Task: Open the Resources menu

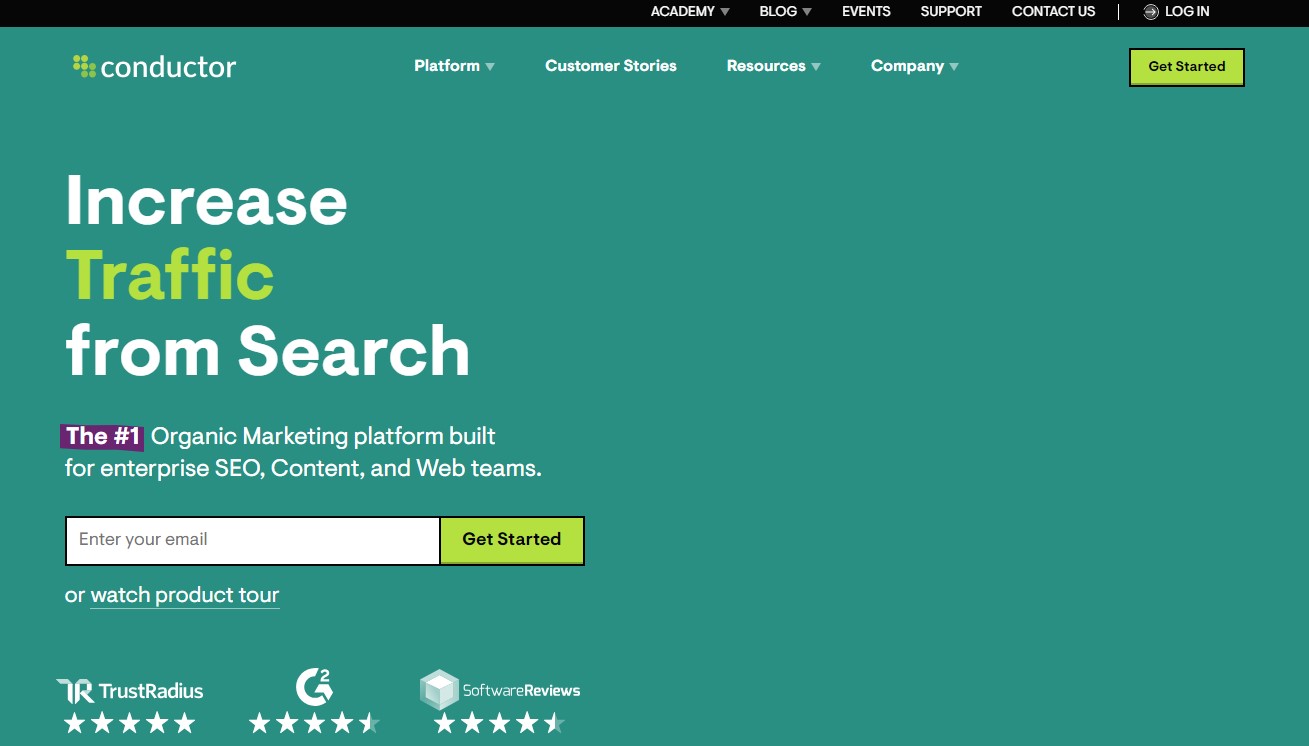Action: tap(774, 66)
